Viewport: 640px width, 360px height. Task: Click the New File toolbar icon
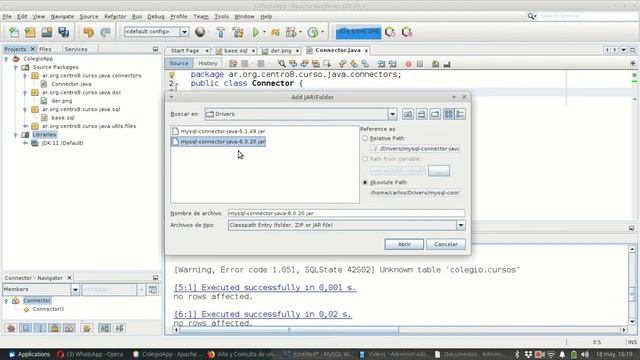tap(14, 32)
